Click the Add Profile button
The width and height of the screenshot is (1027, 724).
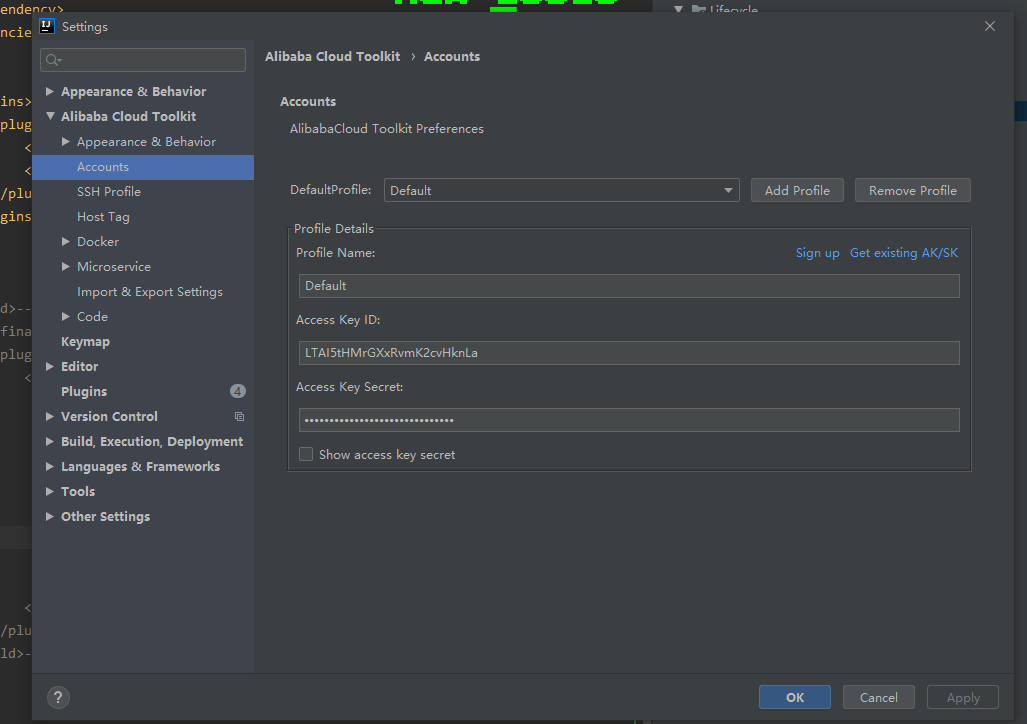797,191
